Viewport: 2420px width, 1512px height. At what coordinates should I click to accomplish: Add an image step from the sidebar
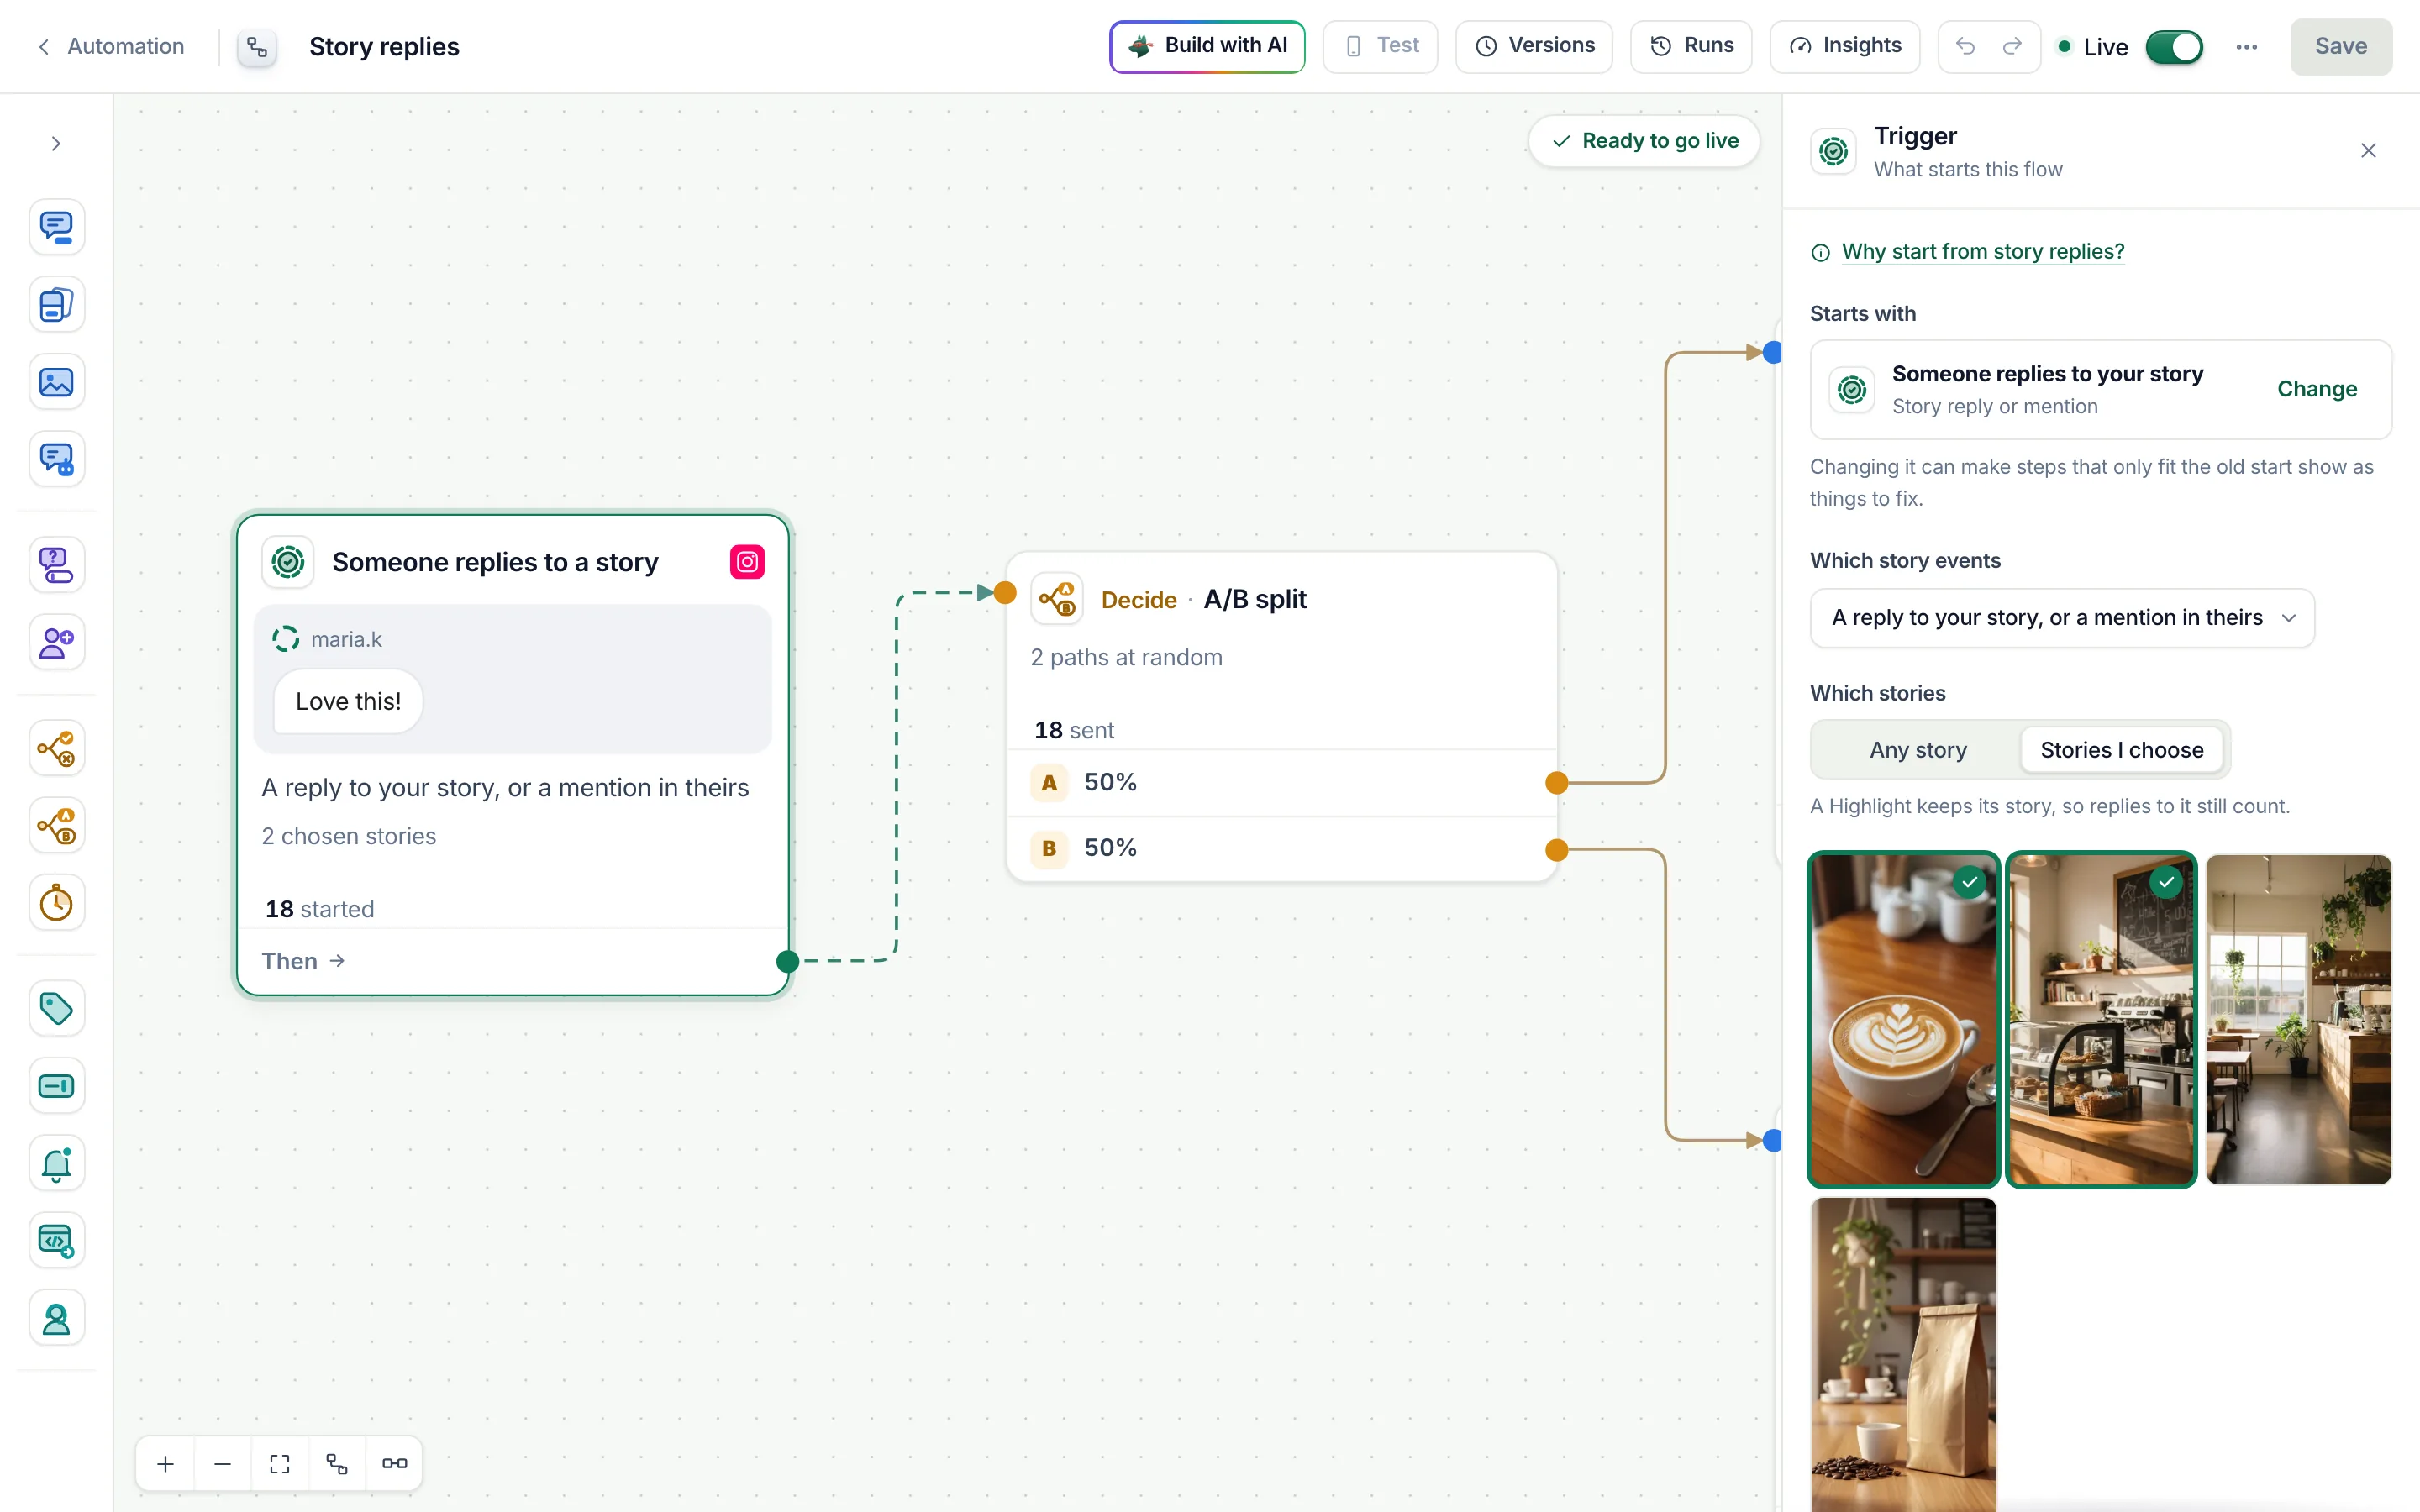[56, 382]
